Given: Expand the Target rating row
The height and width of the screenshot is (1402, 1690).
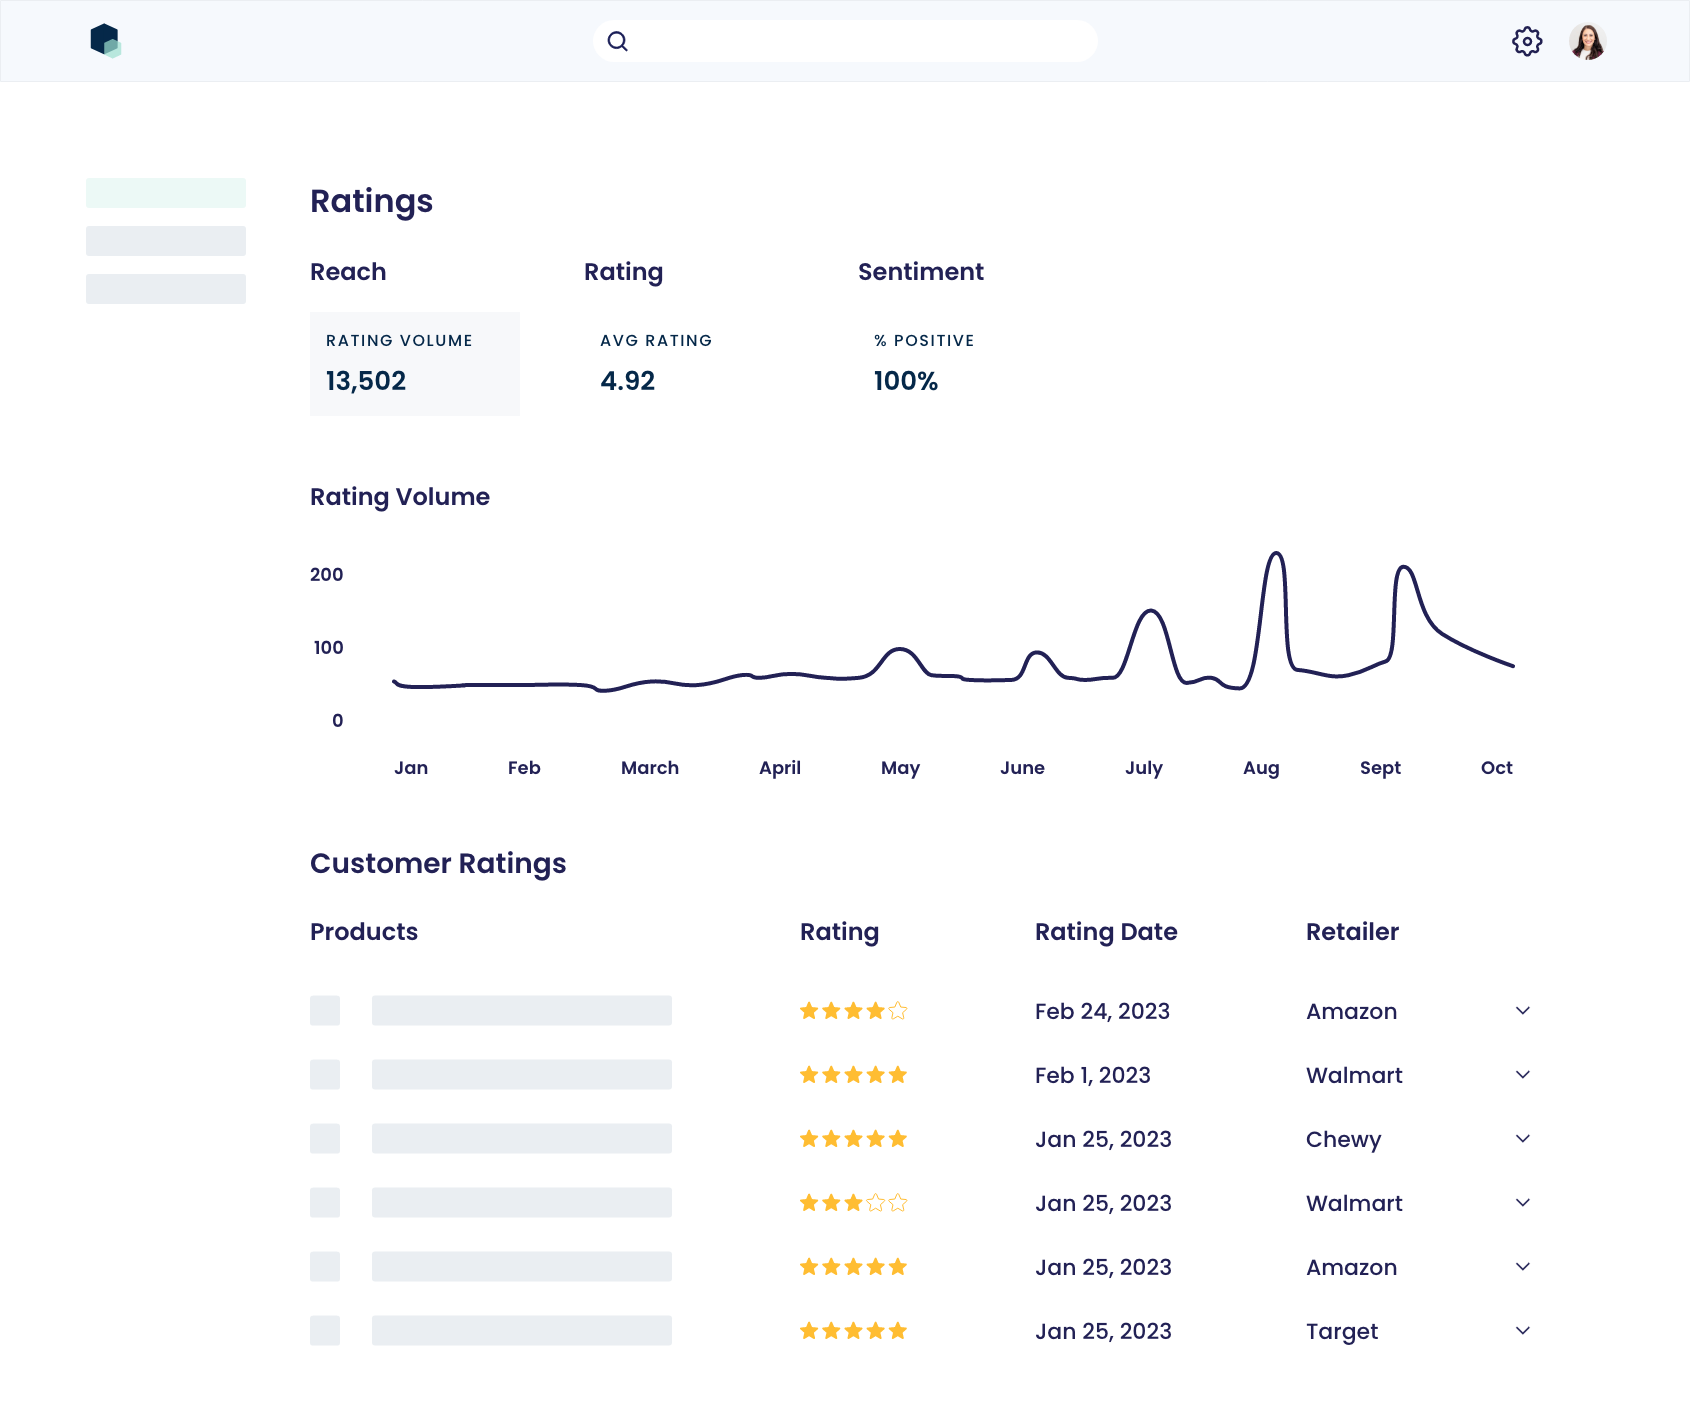Looking at the screenshot, I should (1522, 1331).
